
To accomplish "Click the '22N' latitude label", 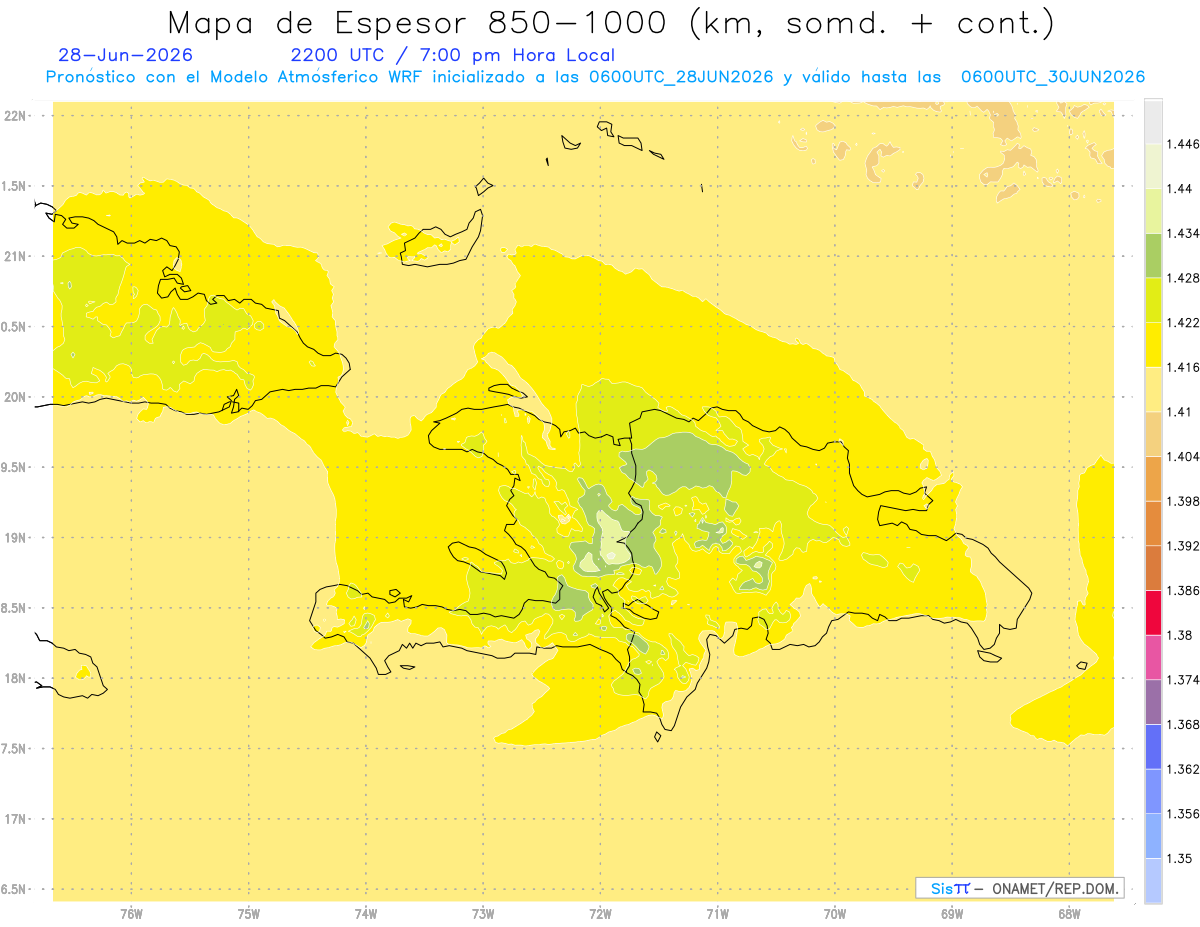I will pos(15,116).
